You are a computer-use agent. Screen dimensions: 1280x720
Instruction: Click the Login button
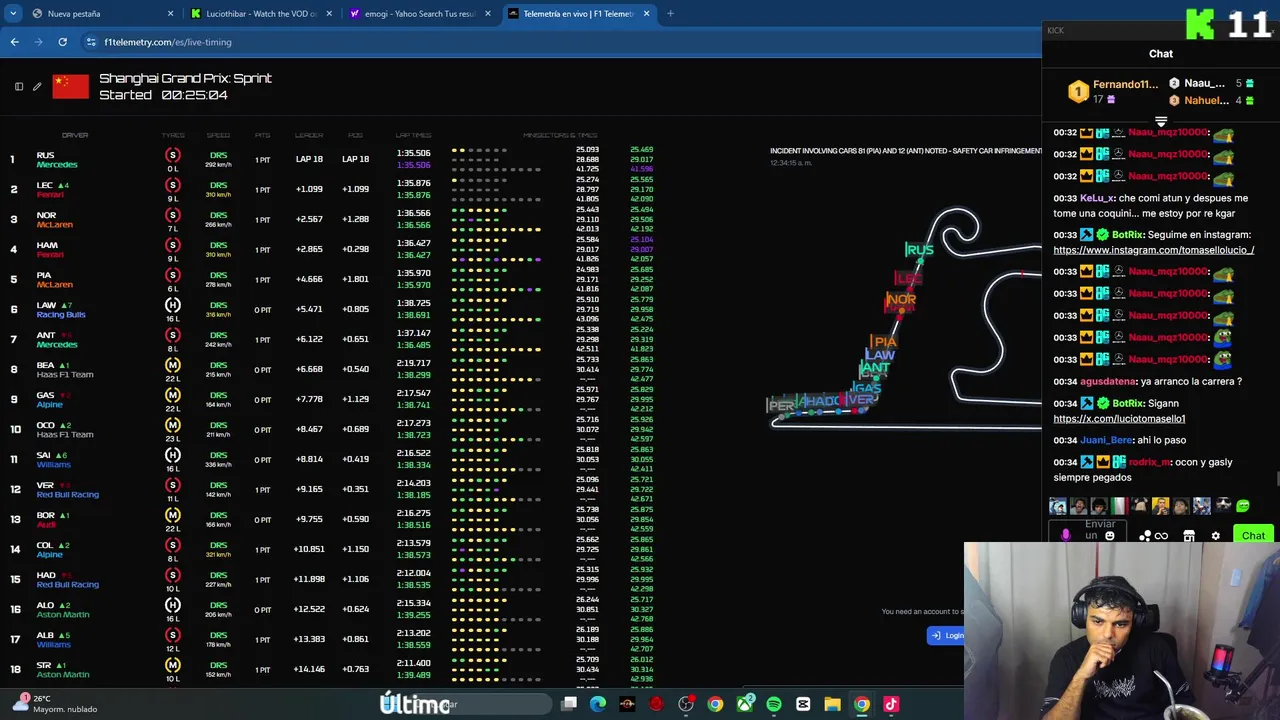[x=946, y=635]
